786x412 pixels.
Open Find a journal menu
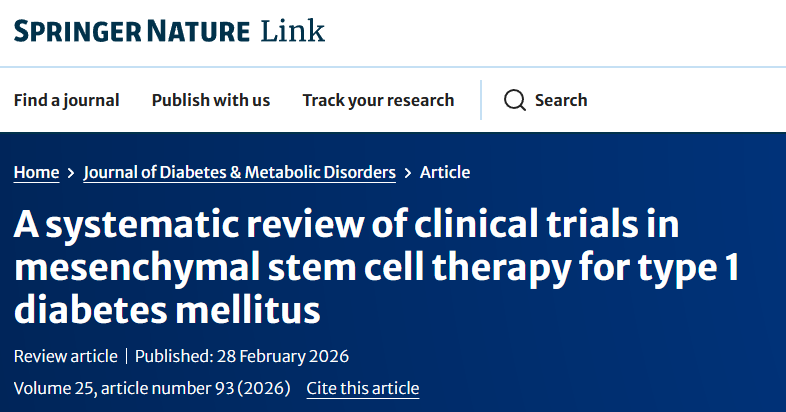(67, 100)
